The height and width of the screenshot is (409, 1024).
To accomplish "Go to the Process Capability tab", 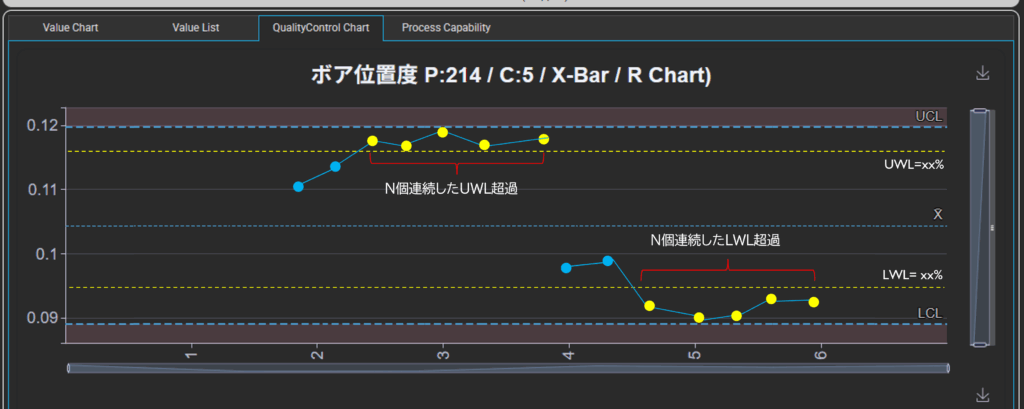I will (x=446, y=28).
